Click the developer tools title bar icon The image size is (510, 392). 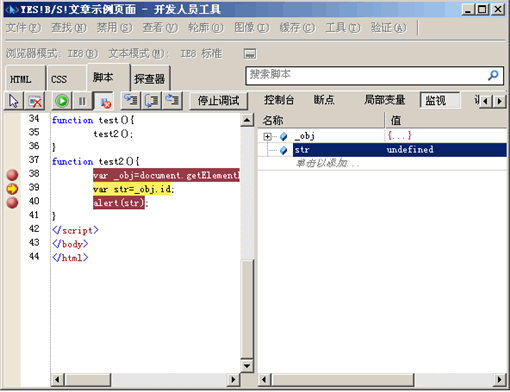pos(12,10)
